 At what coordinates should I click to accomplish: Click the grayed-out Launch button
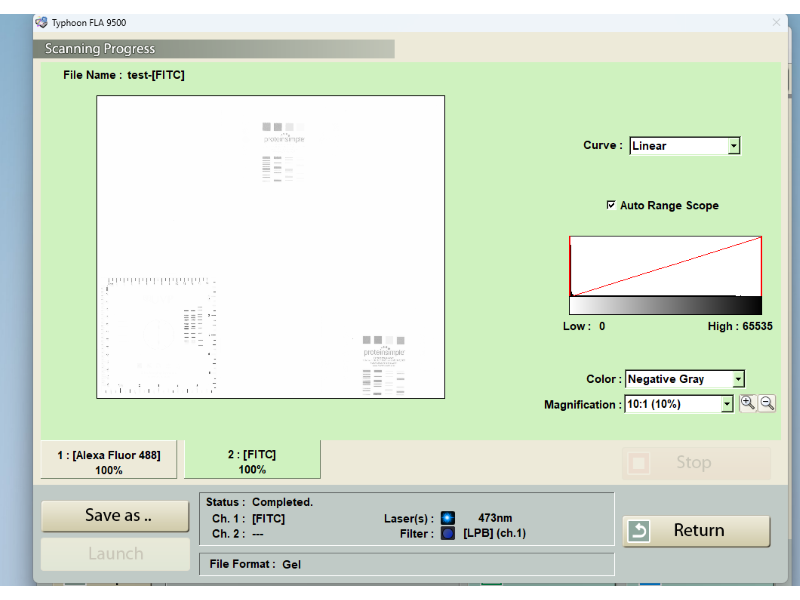point(115,554)
